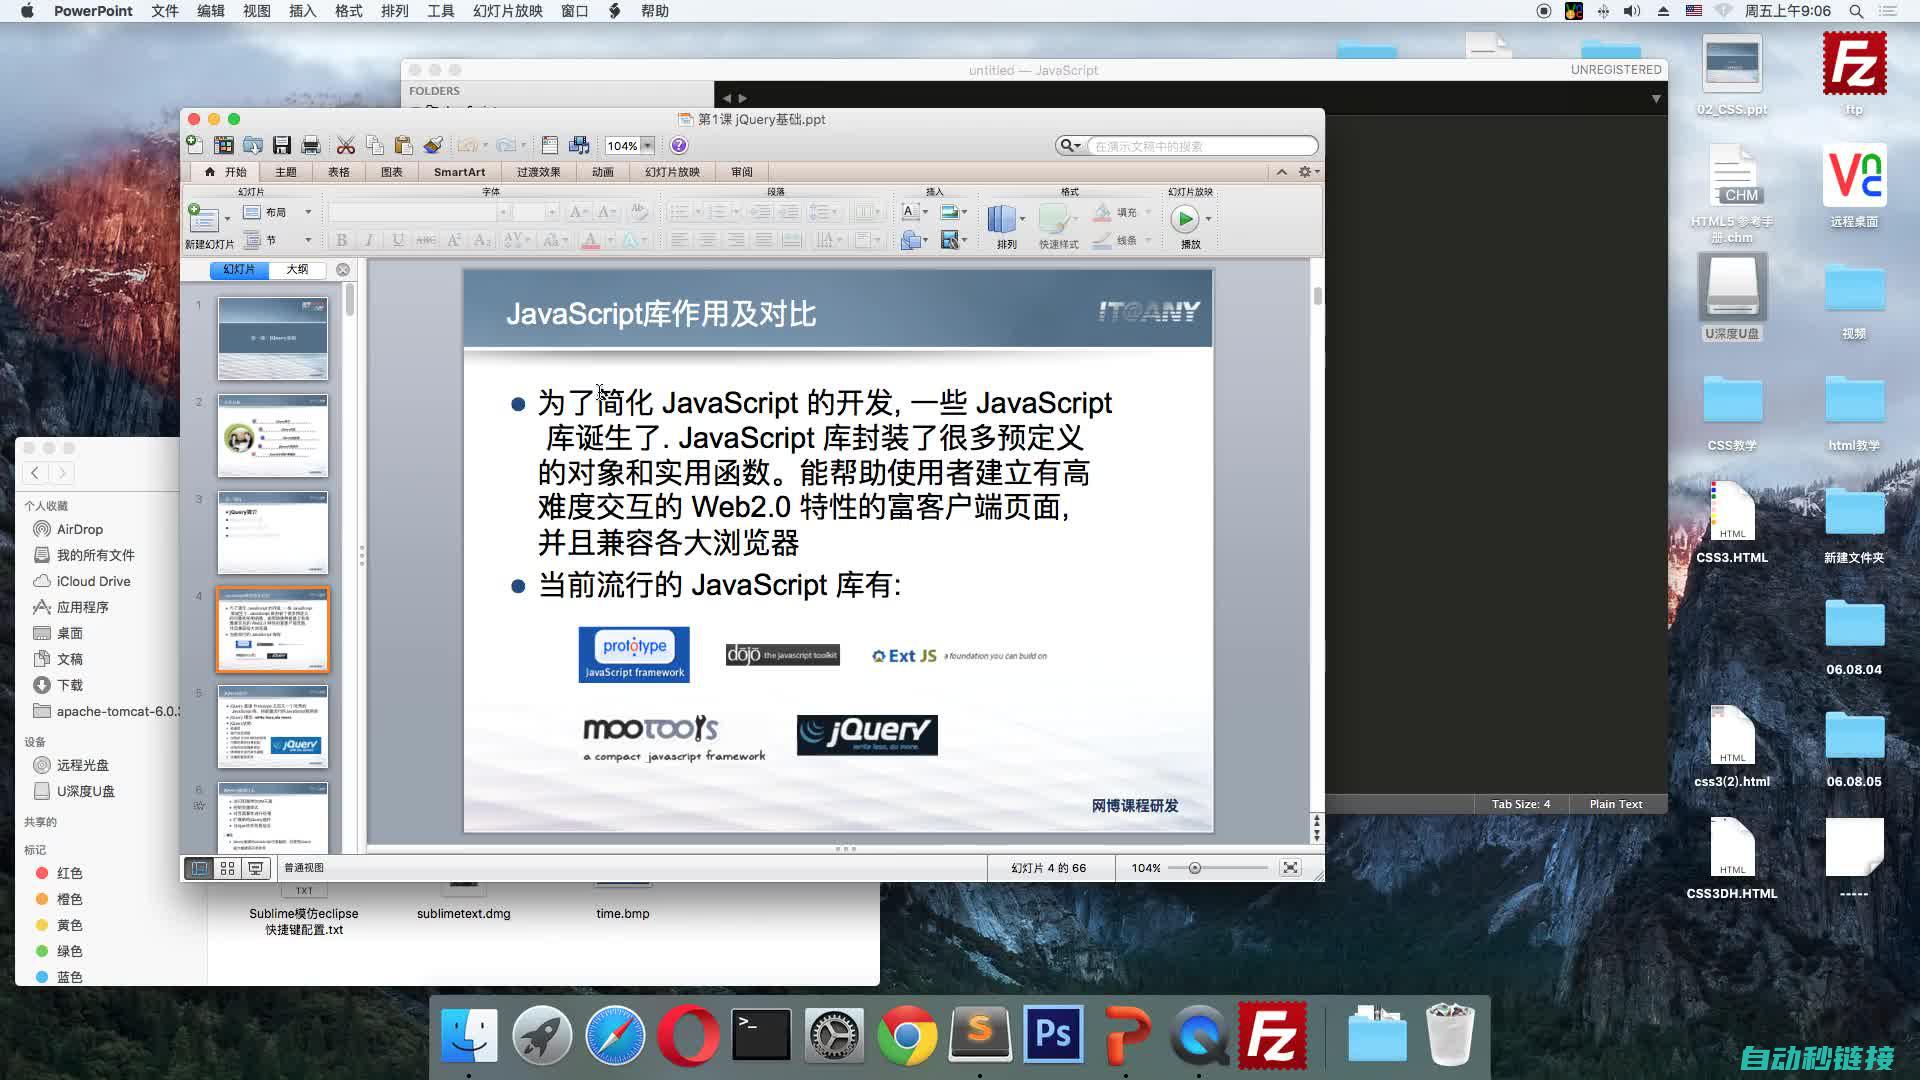Collapse the ribbon with the chevron arrow
This screenshot has width=1920, height=1080.
(x=1282, y=172)
